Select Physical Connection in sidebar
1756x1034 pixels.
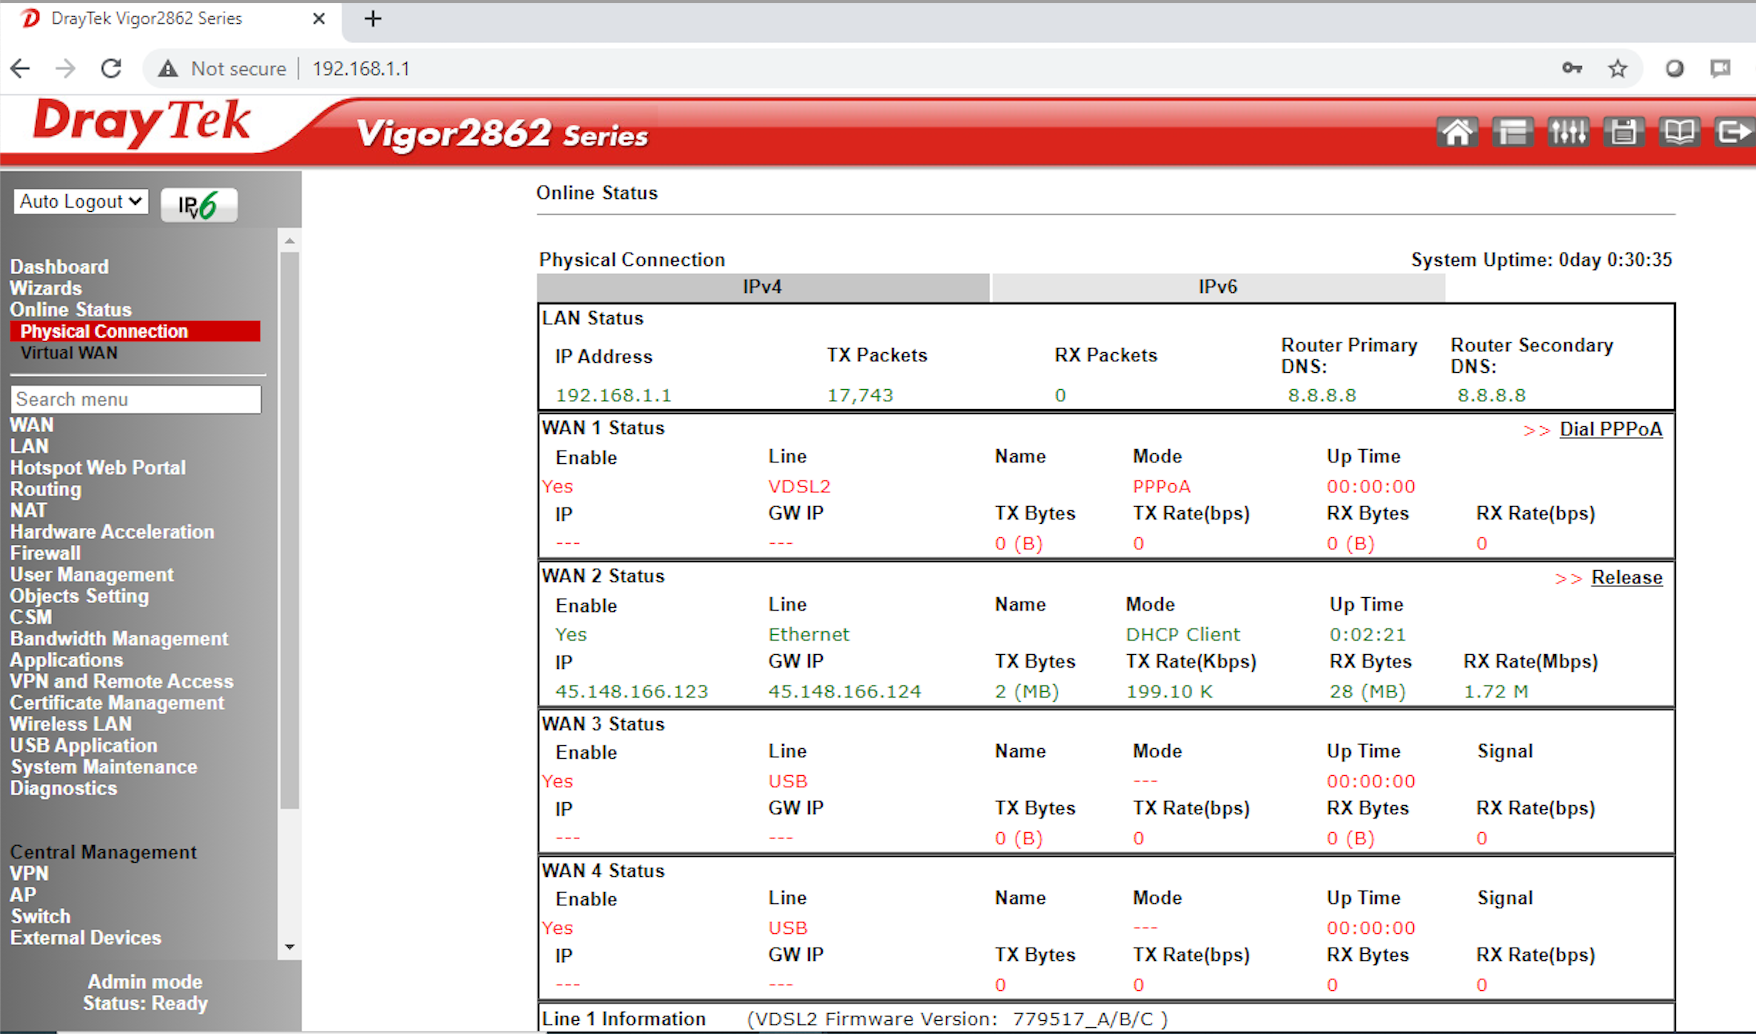pyautogui.click(x=135, y=331)
